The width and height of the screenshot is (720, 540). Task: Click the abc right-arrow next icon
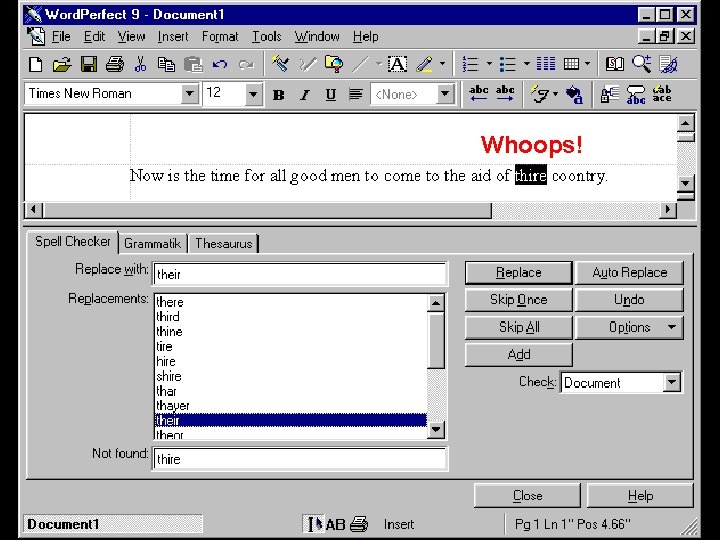coord(505,94)
